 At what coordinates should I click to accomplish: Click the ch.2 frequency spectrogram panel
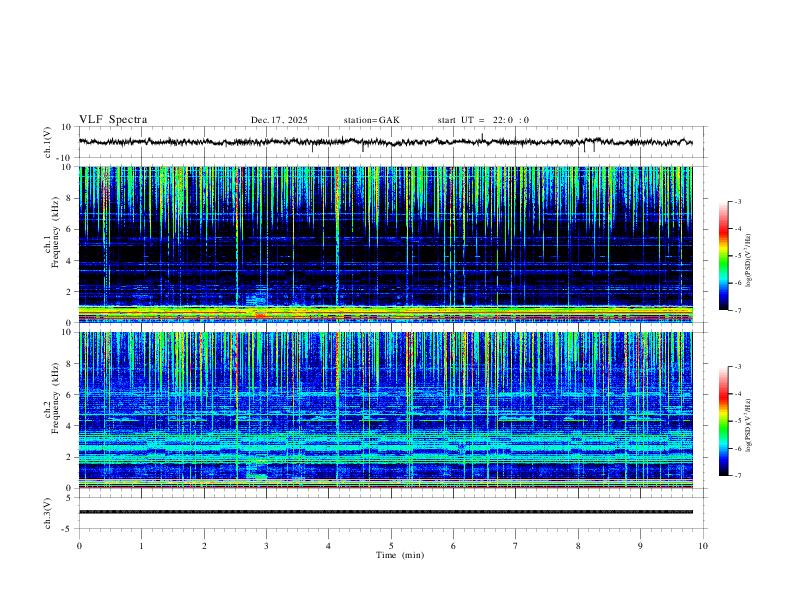click(386, 410)
